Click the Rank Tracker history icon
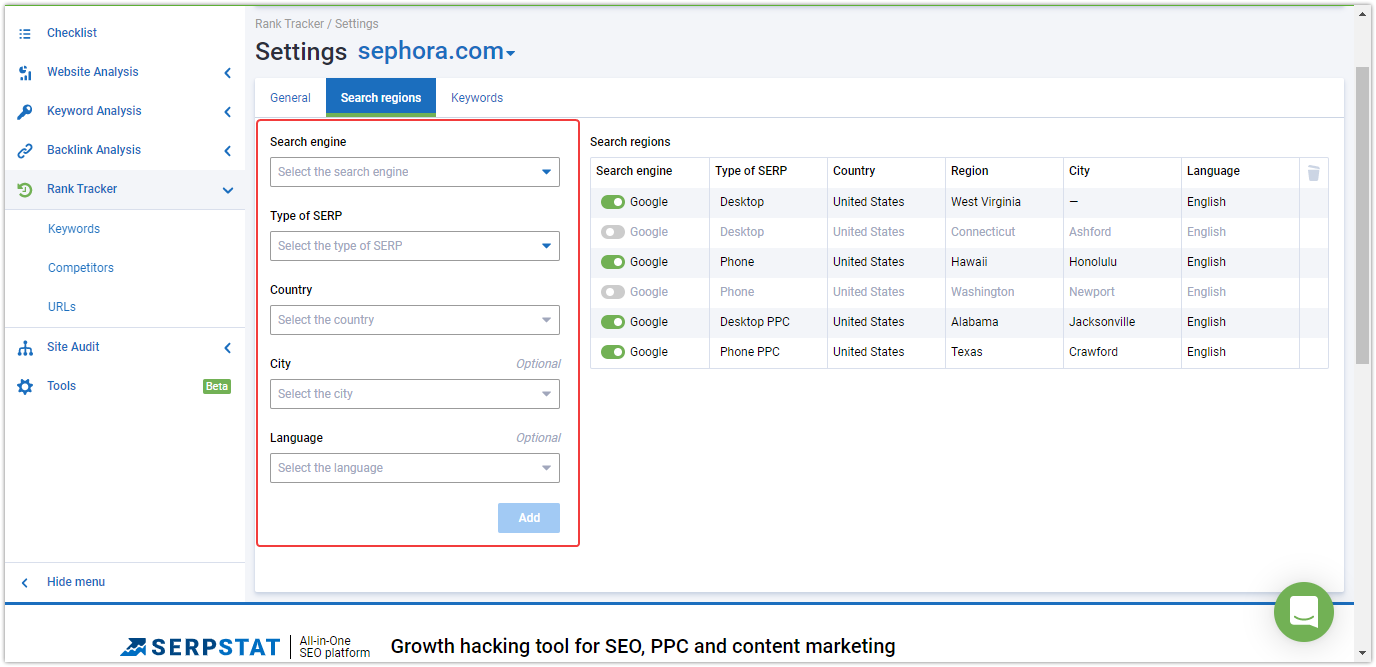This screenshot has width=1376, height=667. coord(25,190)
